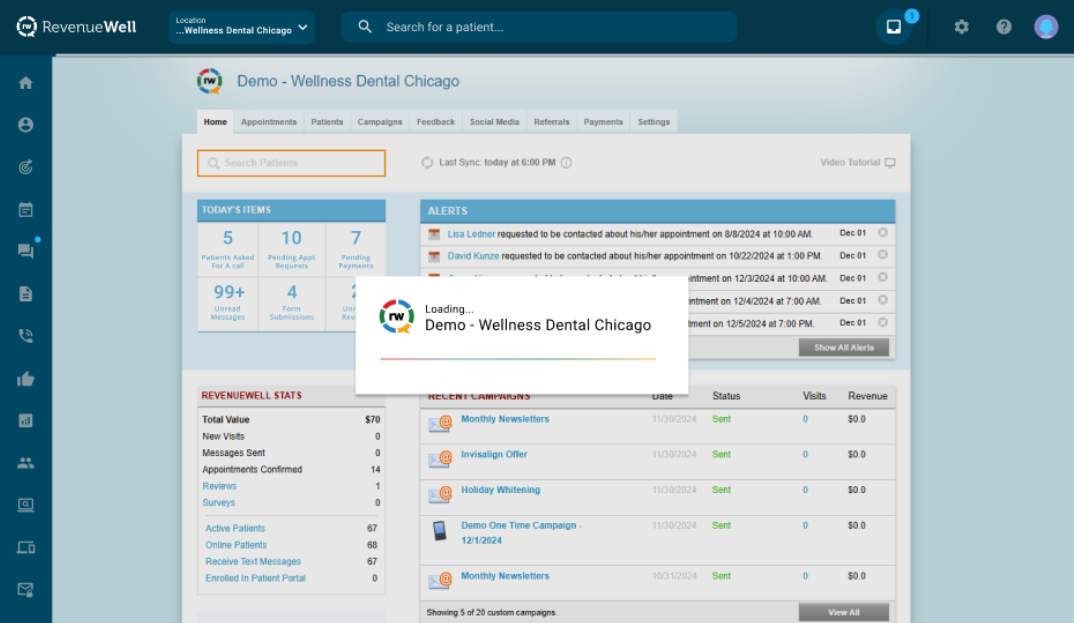This screenshot has height=623, width=1074.
Task: Open the Receive Text Messages stat link
Action: pos(253,561)
